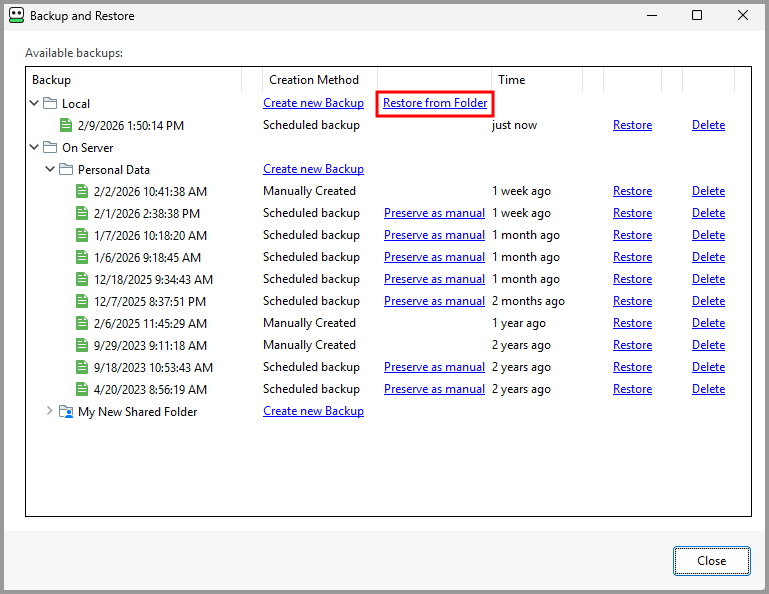Click file icon for 12/7/2025 8:37:51 PM backup
Screen dimensions: 769x594
(x=82, y=301)
